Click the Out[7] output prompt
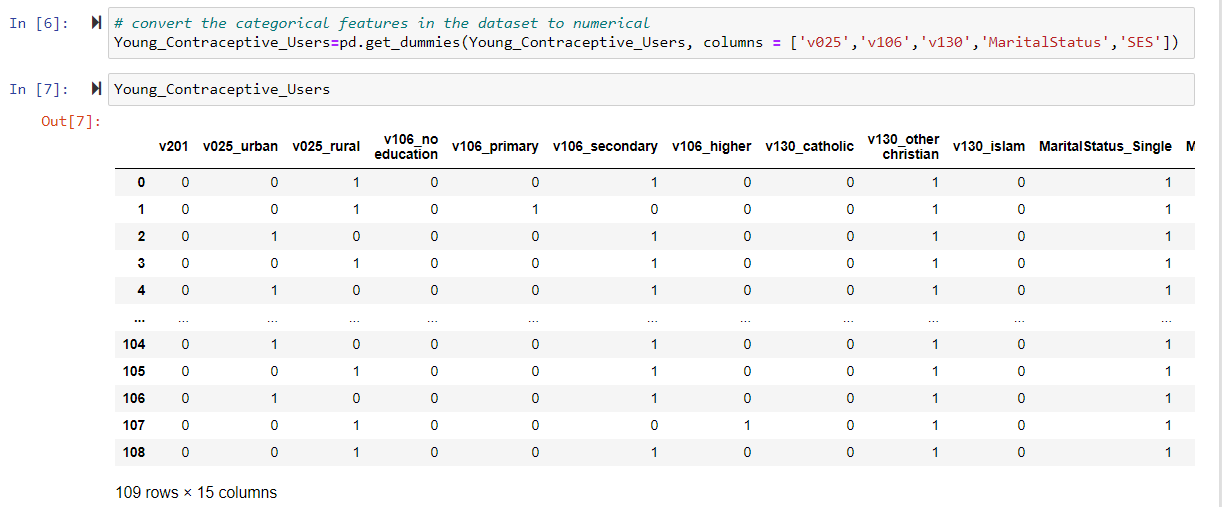This screenshot has height=507, width=1222. (72, 122)
